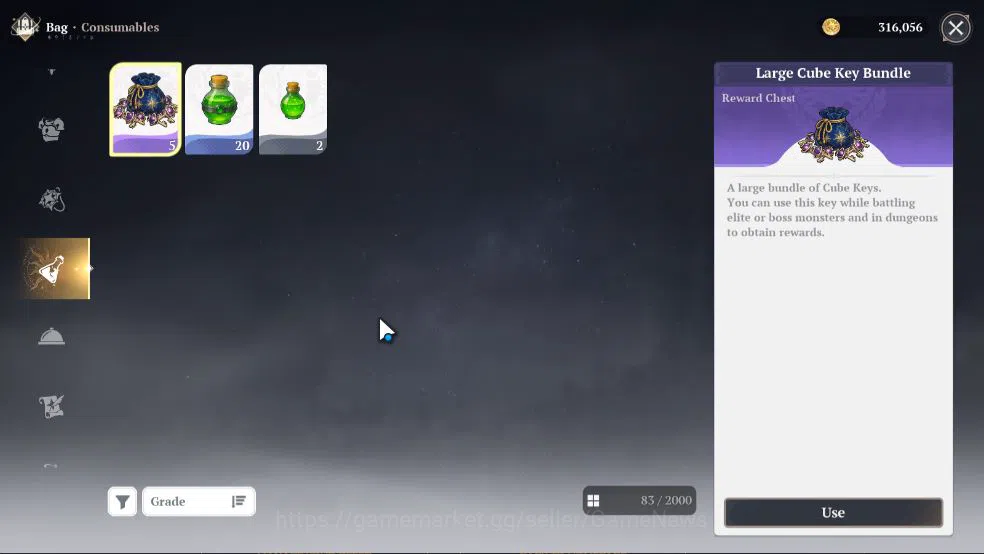Click the Bag emblem icon in header
Image resolution: width=984 pixels, height=554 pixels.
tap(25, 27)
